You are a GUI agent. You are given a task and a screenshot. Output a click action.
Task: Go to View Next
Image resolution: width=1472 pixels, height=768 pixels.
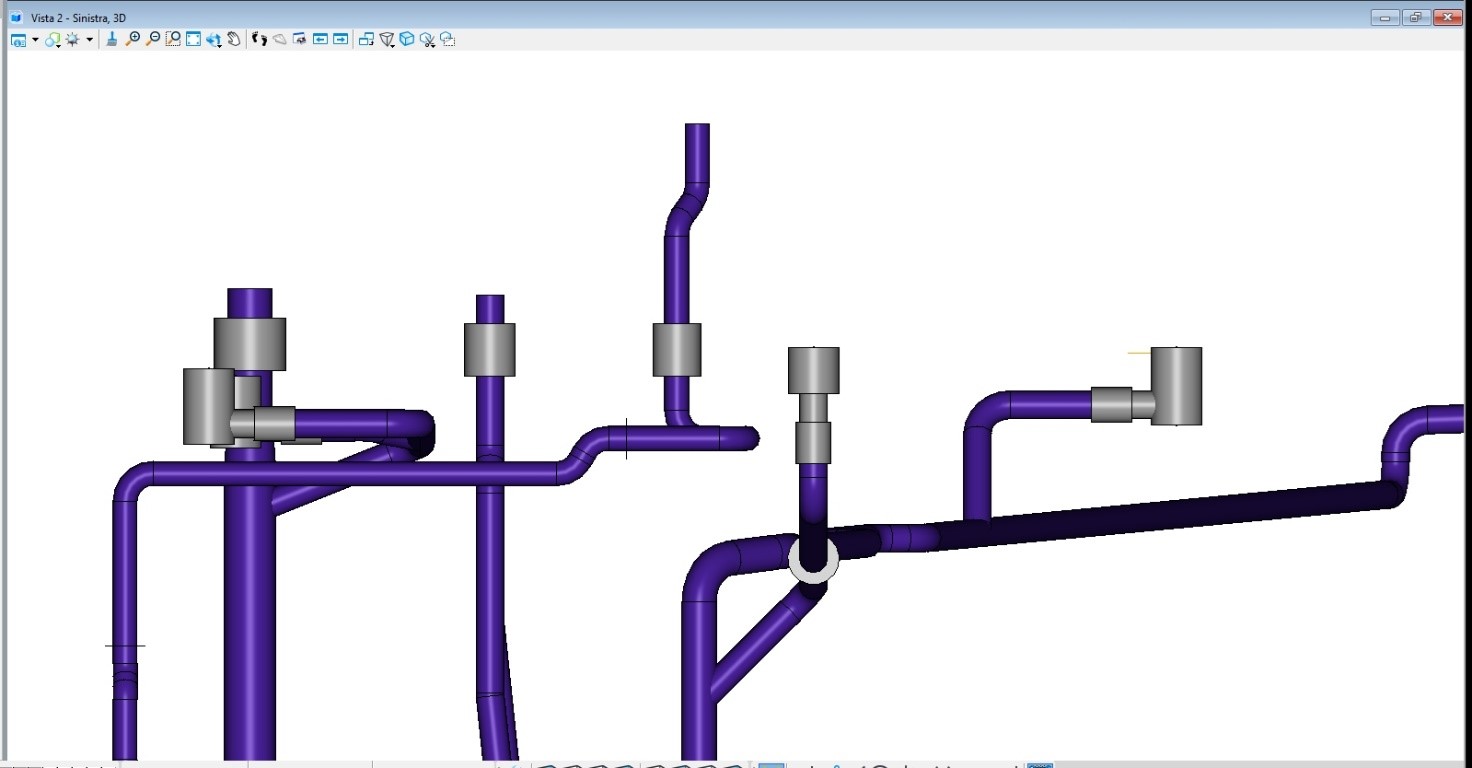click(x=341, y=40)
